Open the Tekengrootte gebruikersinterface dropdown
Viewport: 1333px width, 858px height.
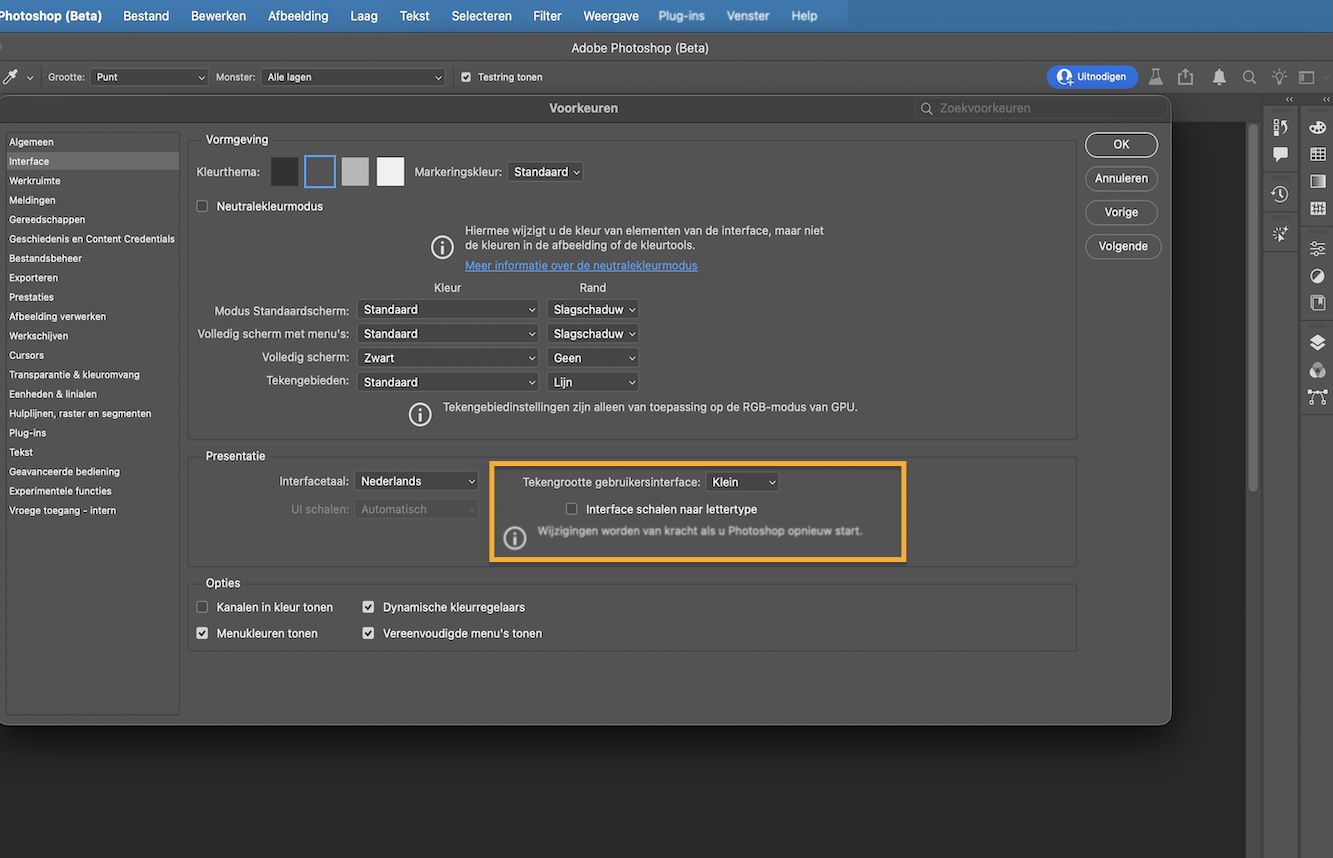742,481
